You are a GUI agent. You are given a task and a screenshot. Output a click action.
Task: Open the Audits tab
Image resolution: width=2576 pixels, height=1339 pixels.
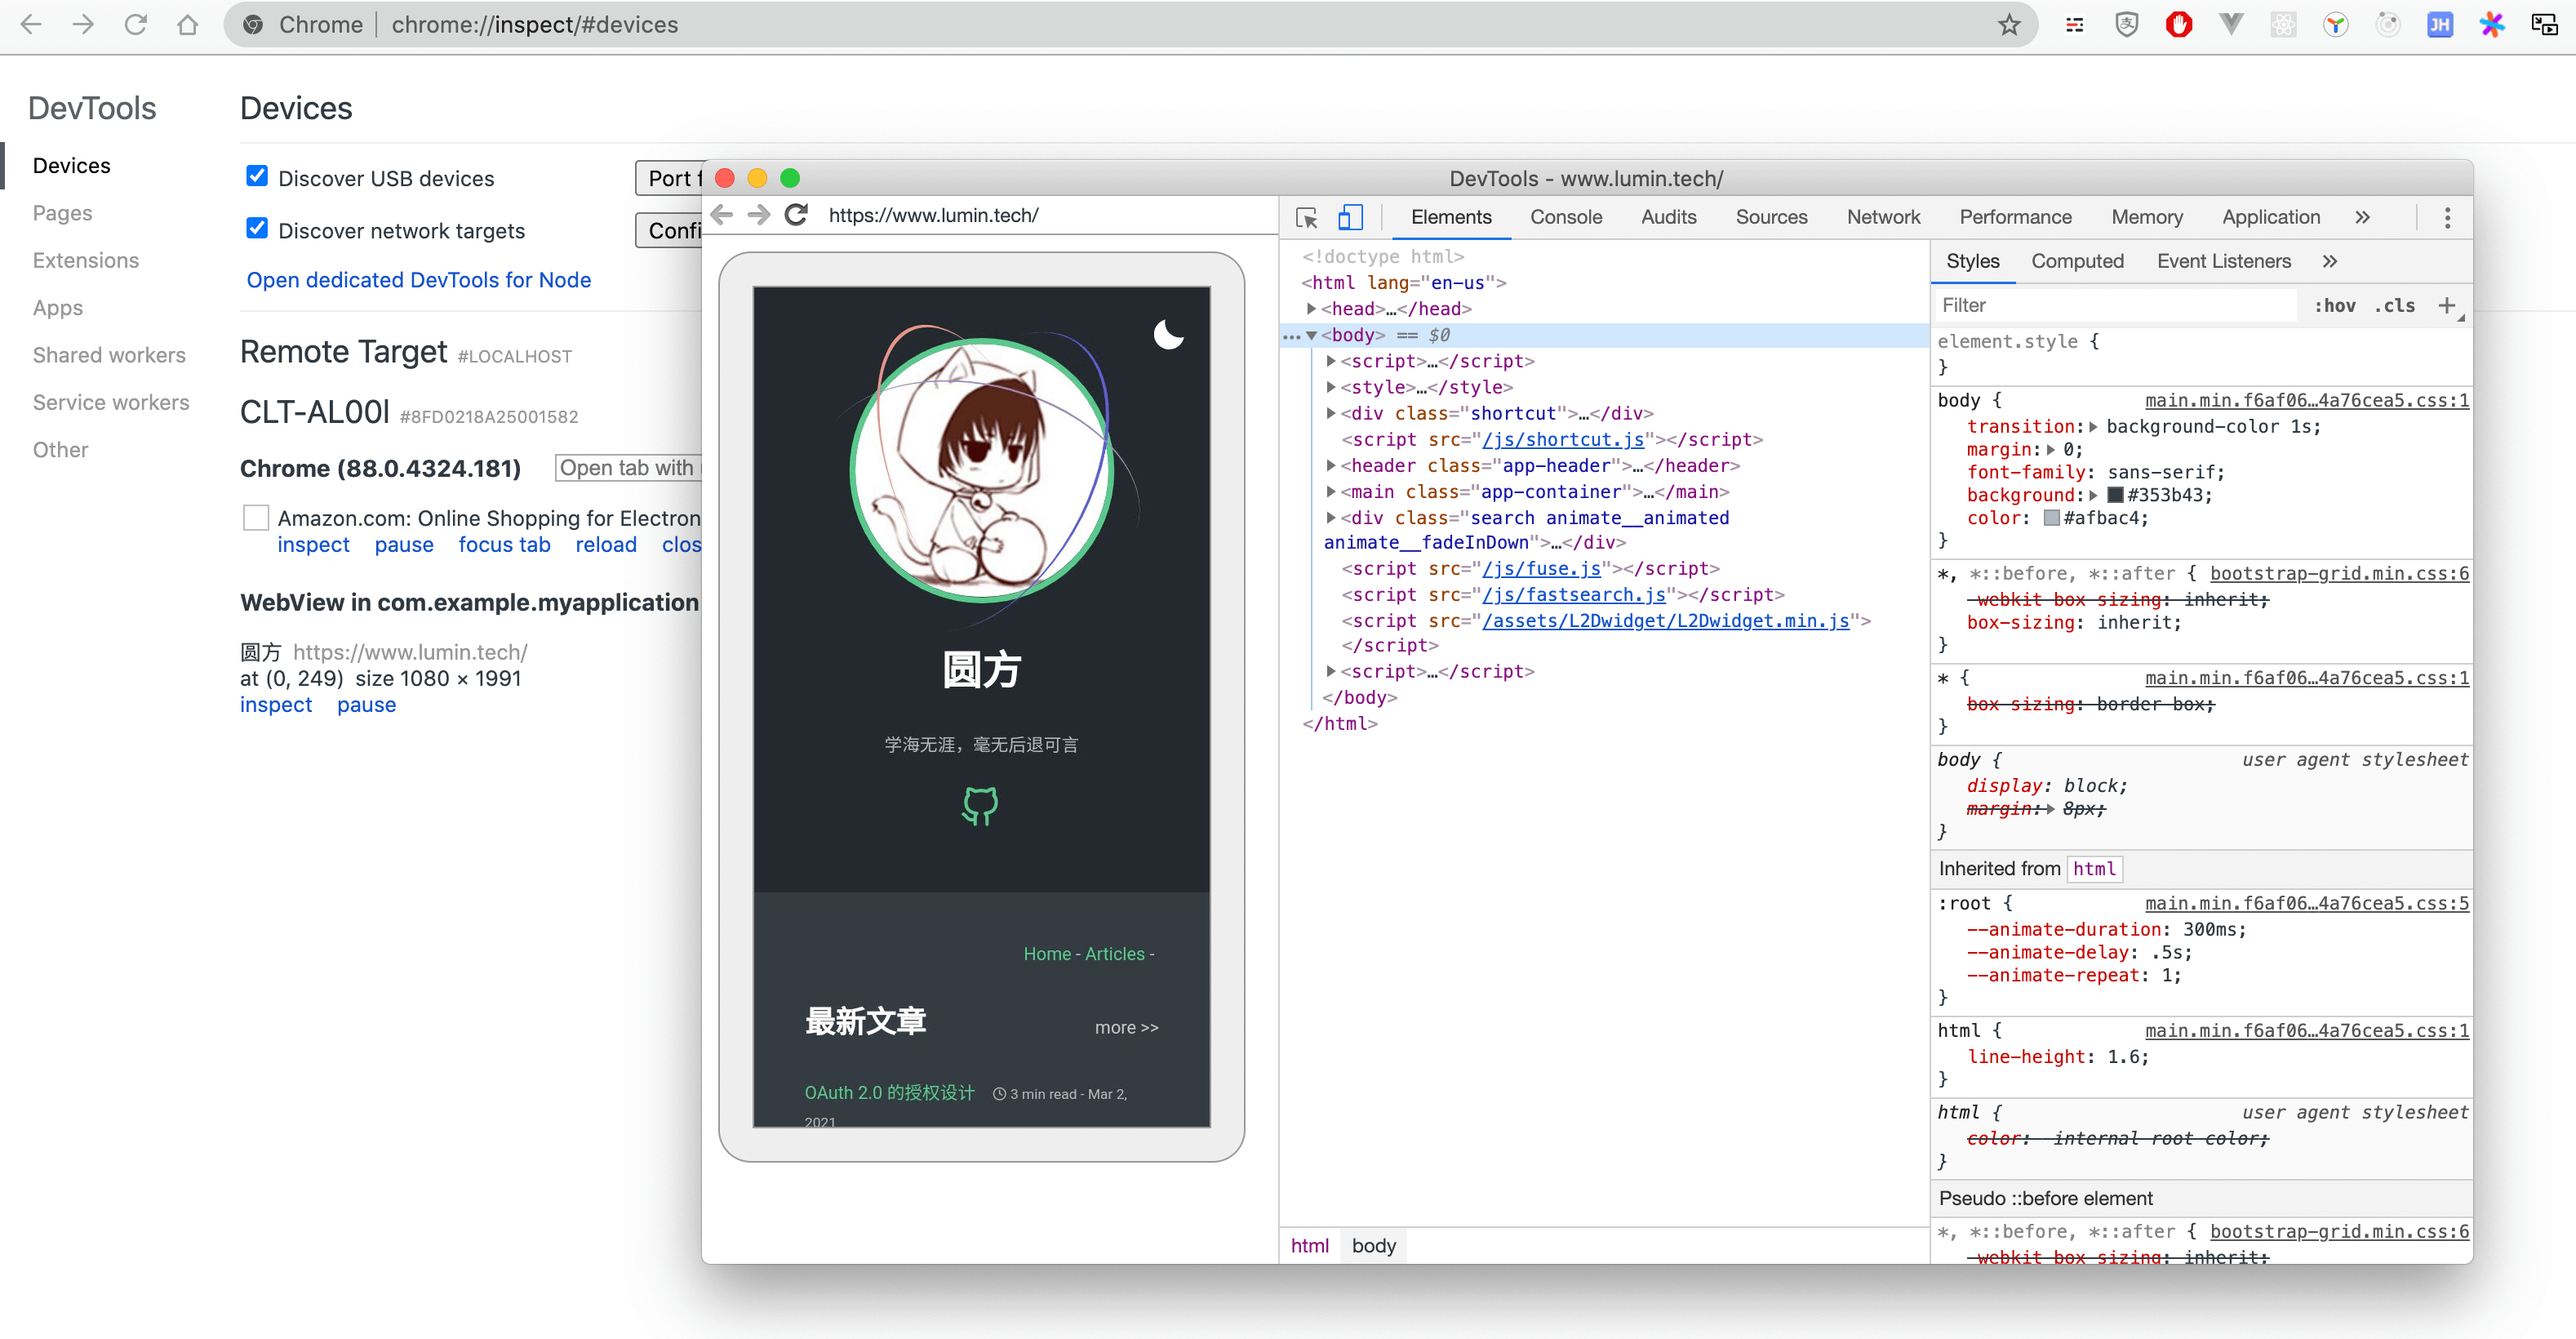pos(1668,217)
